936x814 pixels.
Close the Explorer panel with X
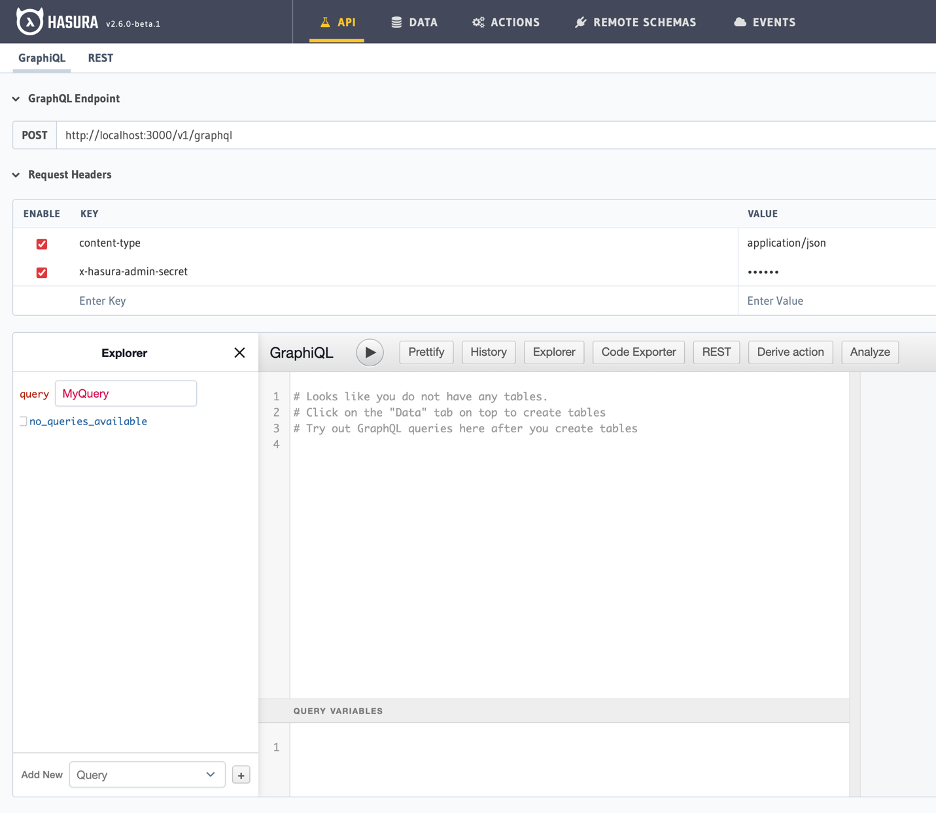pos(239,353)
